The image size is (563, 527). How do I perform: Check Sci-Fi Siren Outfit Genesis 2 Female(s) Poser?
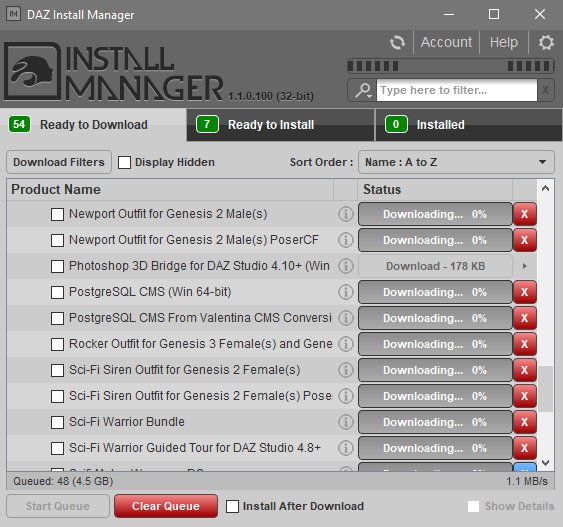[x=57, y=396]
